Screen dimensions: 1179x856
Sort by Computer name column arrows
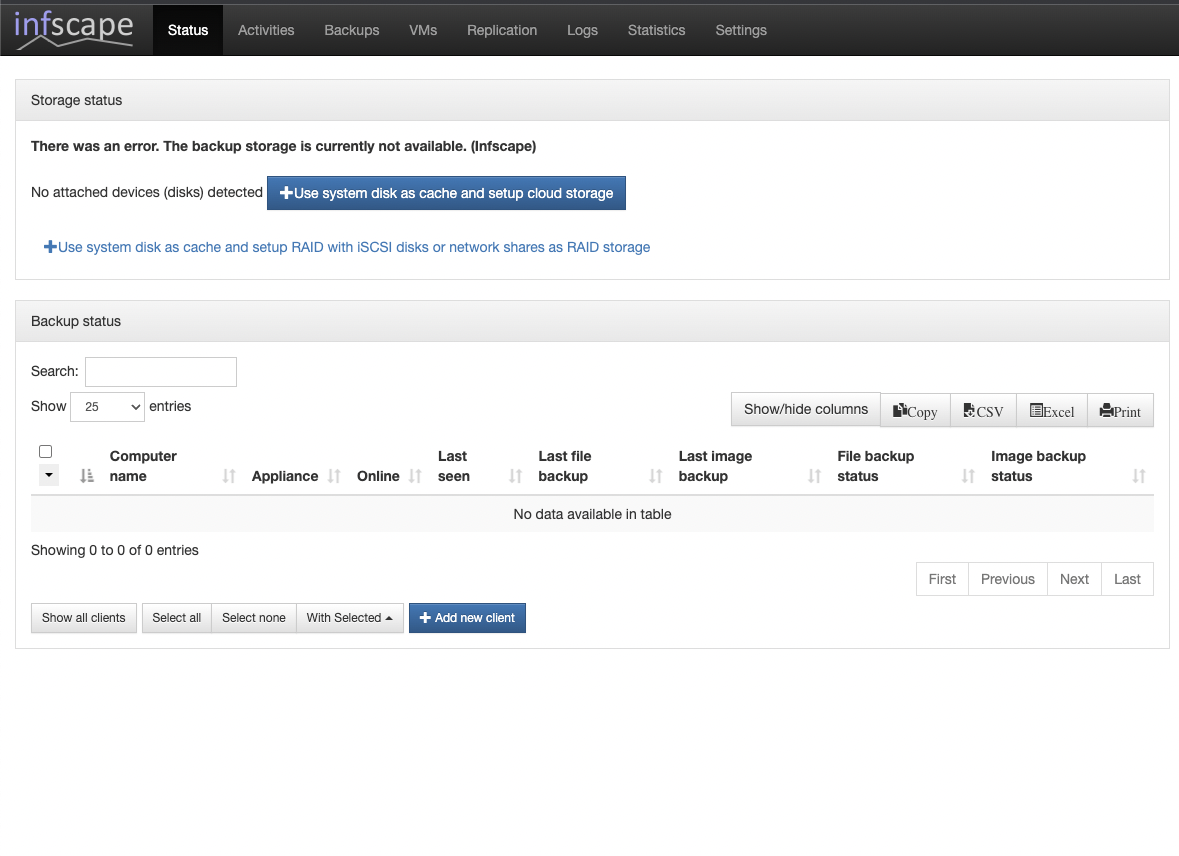229,476
